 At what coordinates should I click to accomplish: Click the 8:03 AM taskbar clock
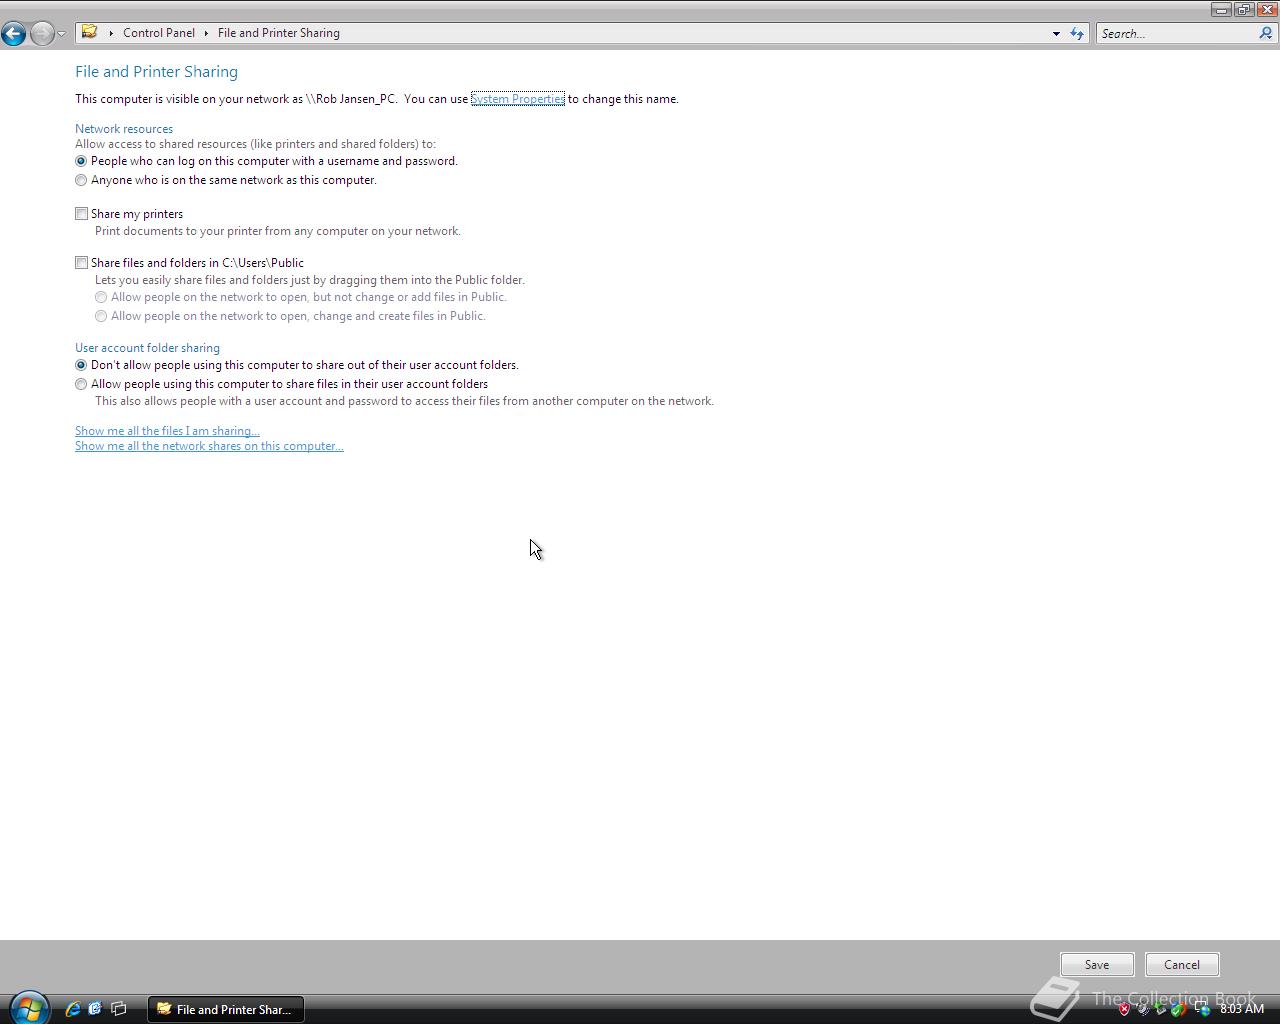point(1242,1009)
